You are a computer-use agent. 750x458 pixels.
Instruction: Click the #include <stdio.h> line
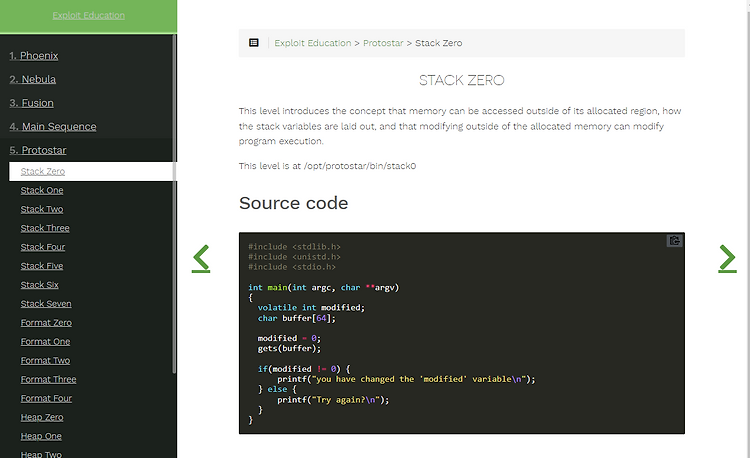point(292,267)
